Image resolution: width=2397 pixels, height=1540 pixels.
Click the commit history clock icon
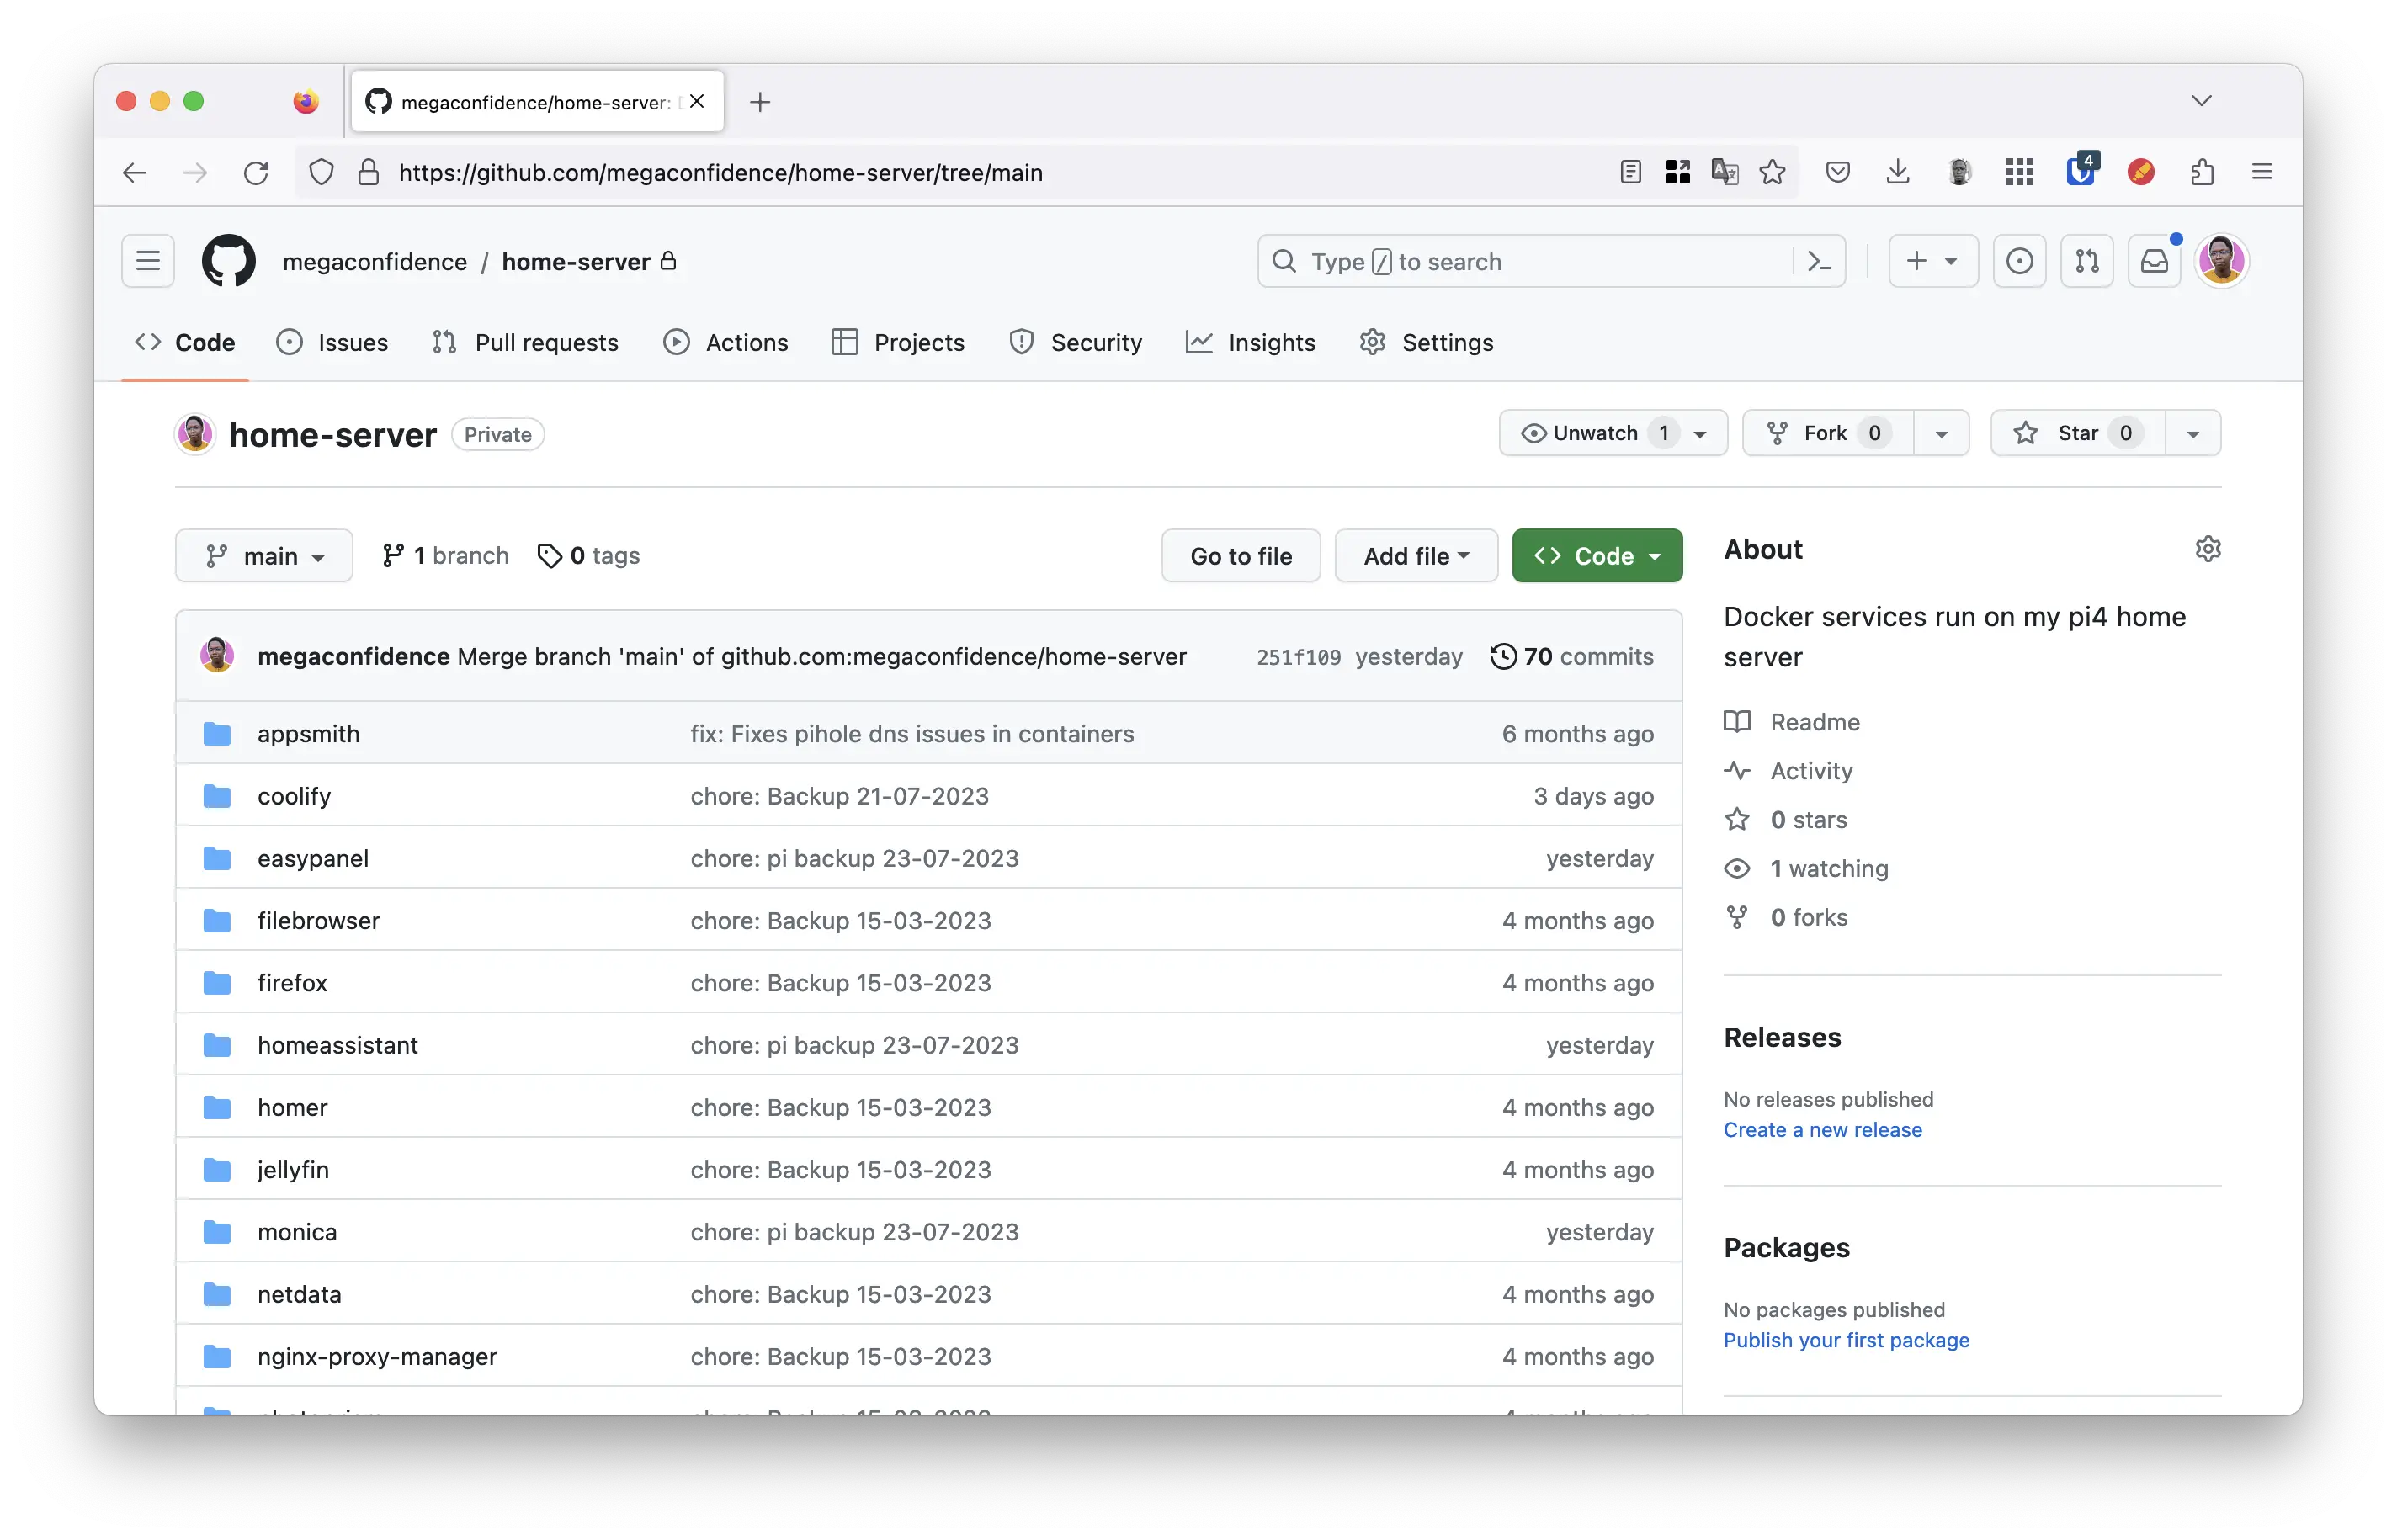coord(1504,656)
